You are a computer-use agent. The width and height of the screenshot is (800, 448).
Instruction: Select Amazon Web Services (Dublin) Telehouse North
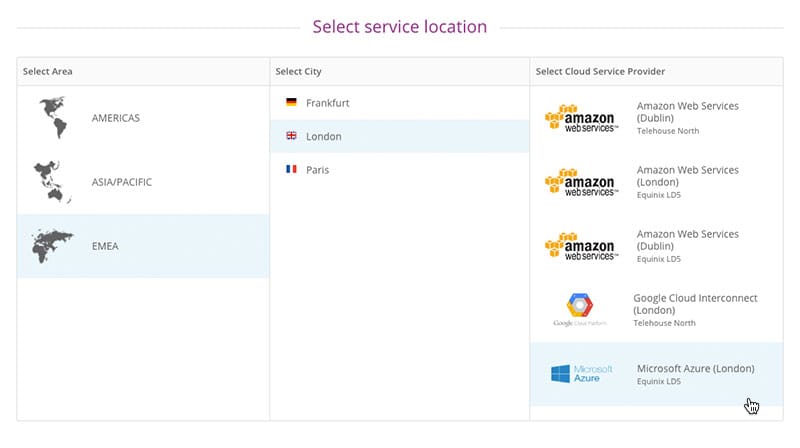point(657,118)
